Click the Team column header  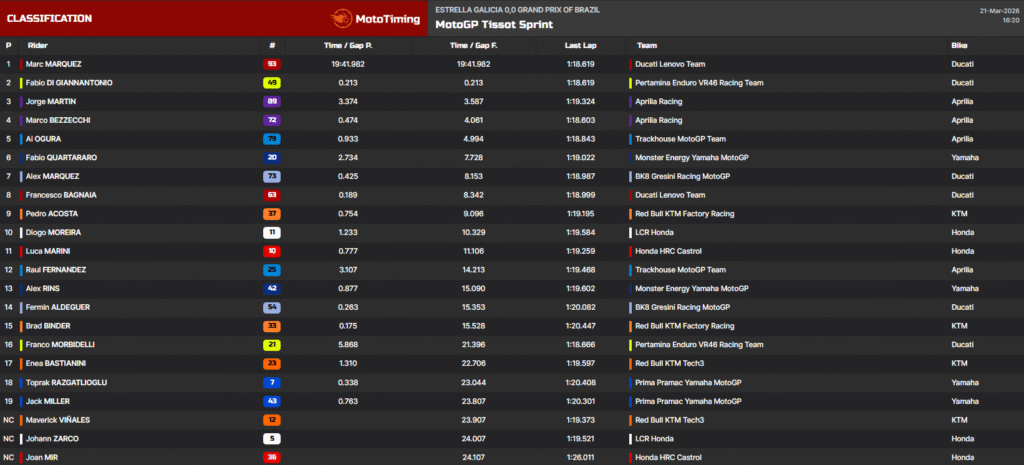[646, 45]
